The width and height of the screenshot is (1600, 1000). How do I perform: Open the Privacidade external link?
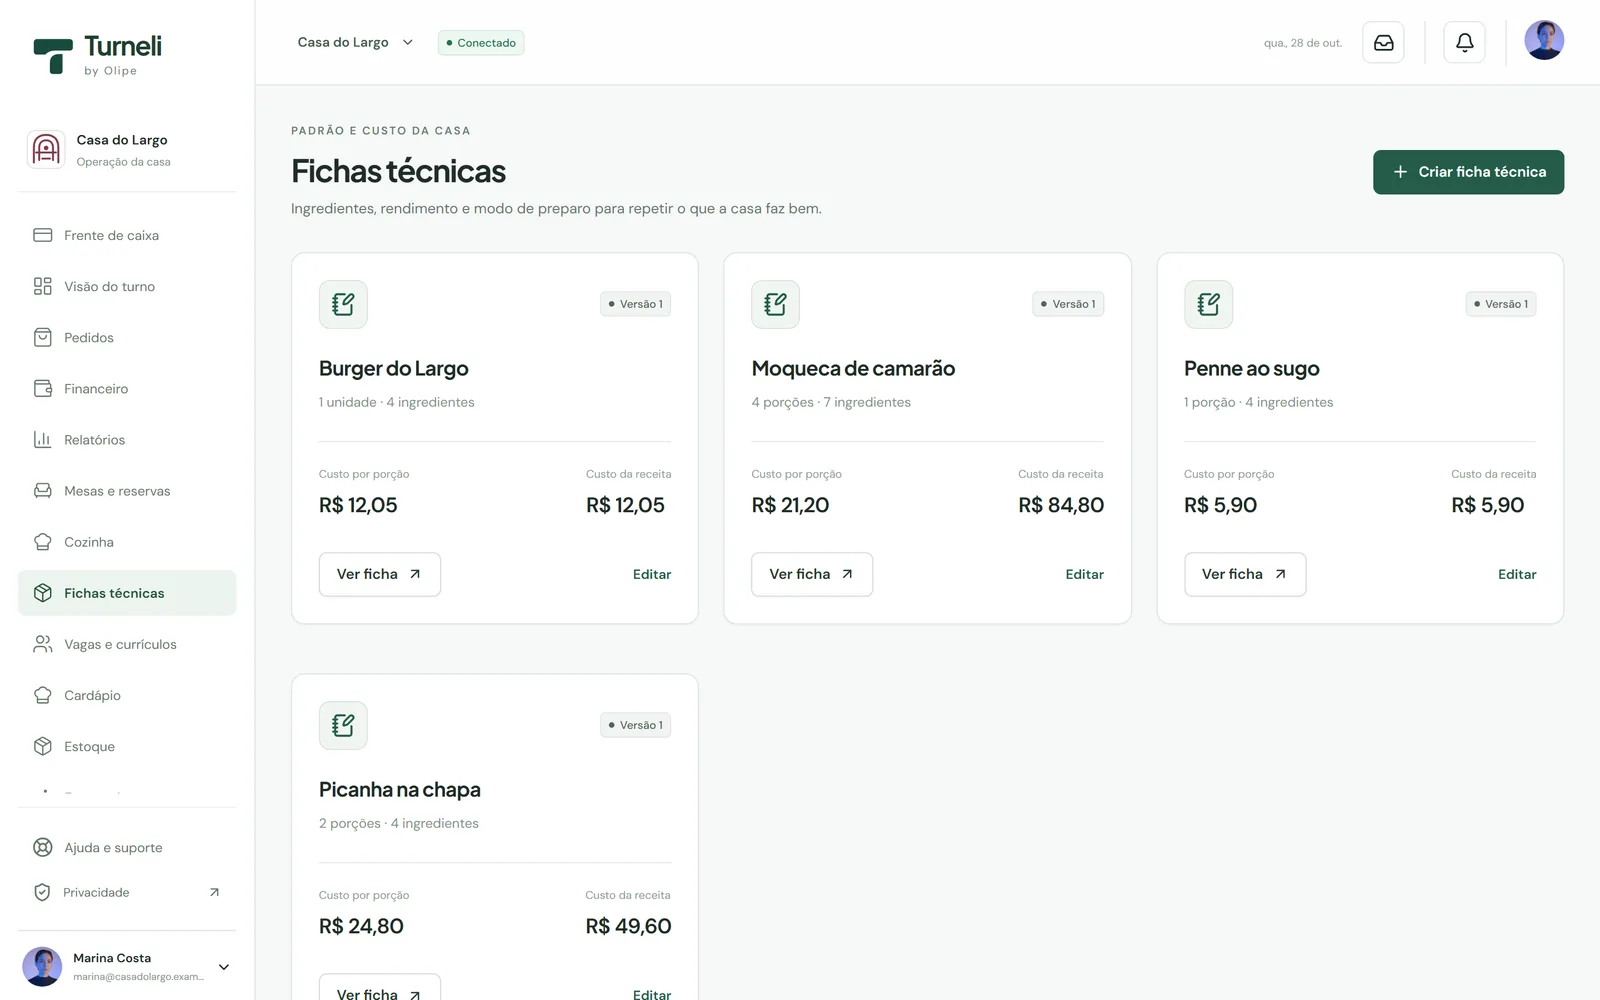click(x=127, y=892)
